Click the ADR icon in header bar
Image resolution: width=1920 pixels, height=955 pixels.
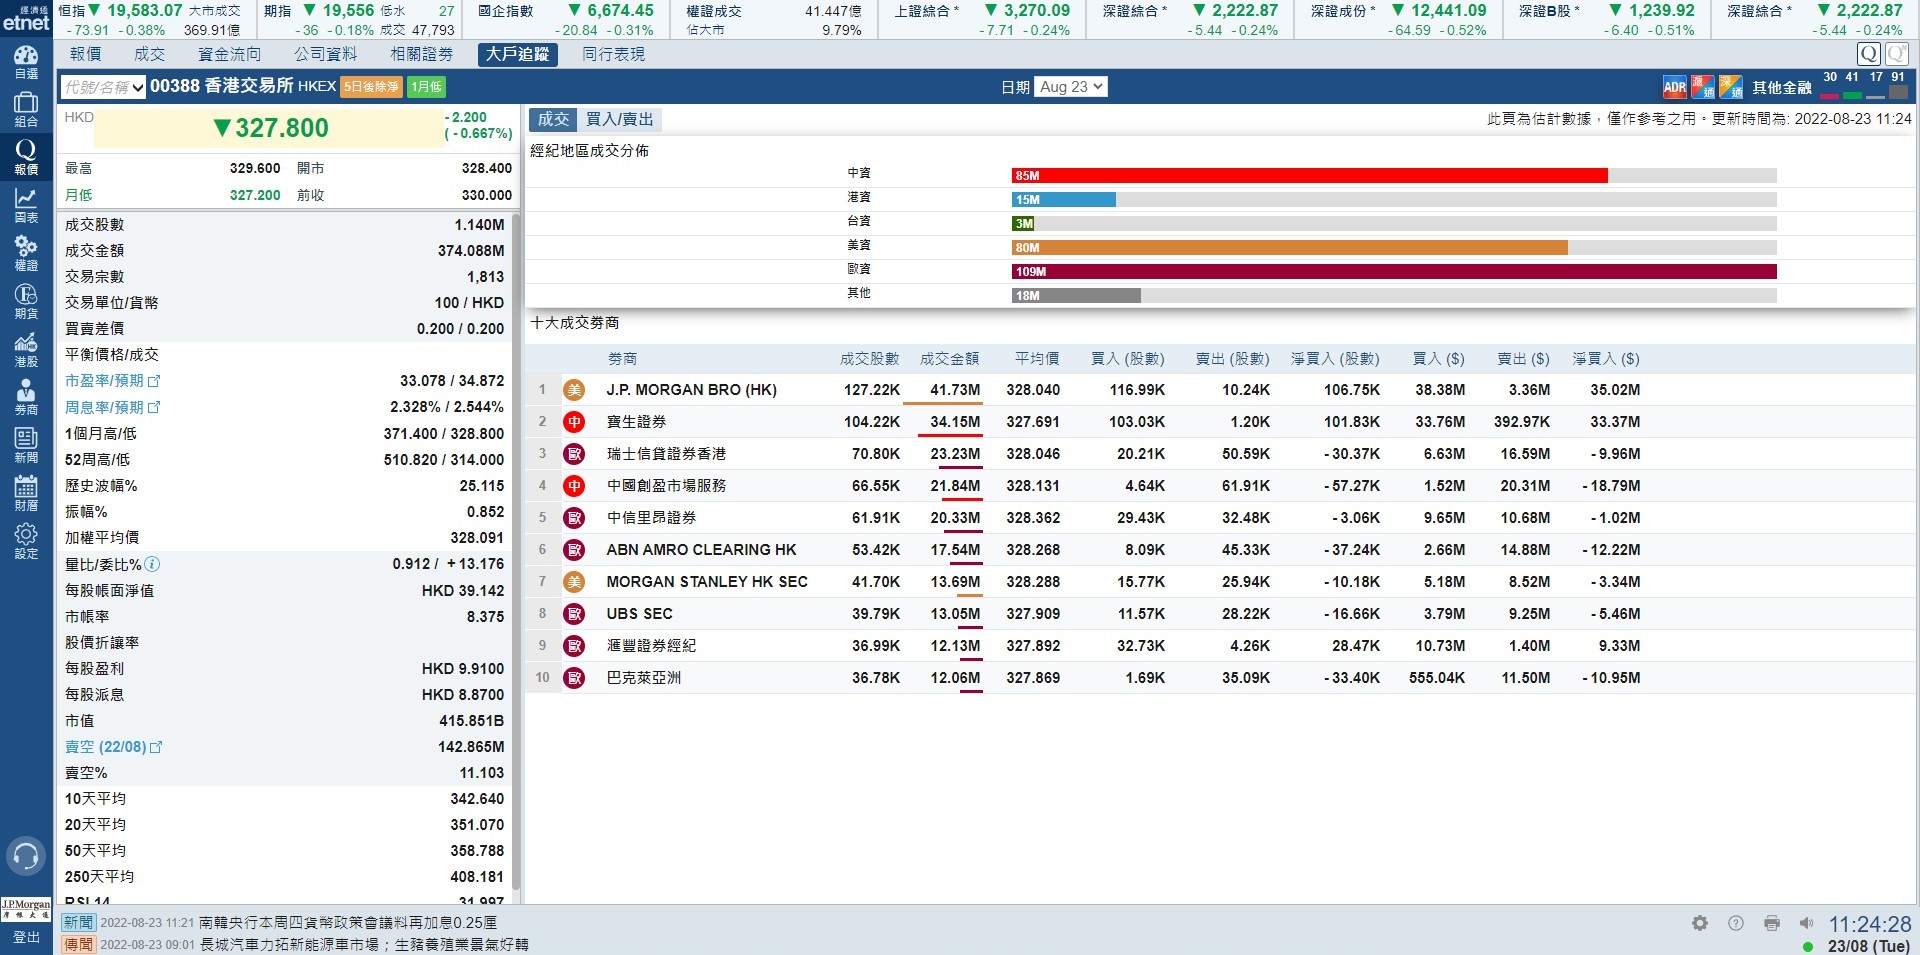1674,88
